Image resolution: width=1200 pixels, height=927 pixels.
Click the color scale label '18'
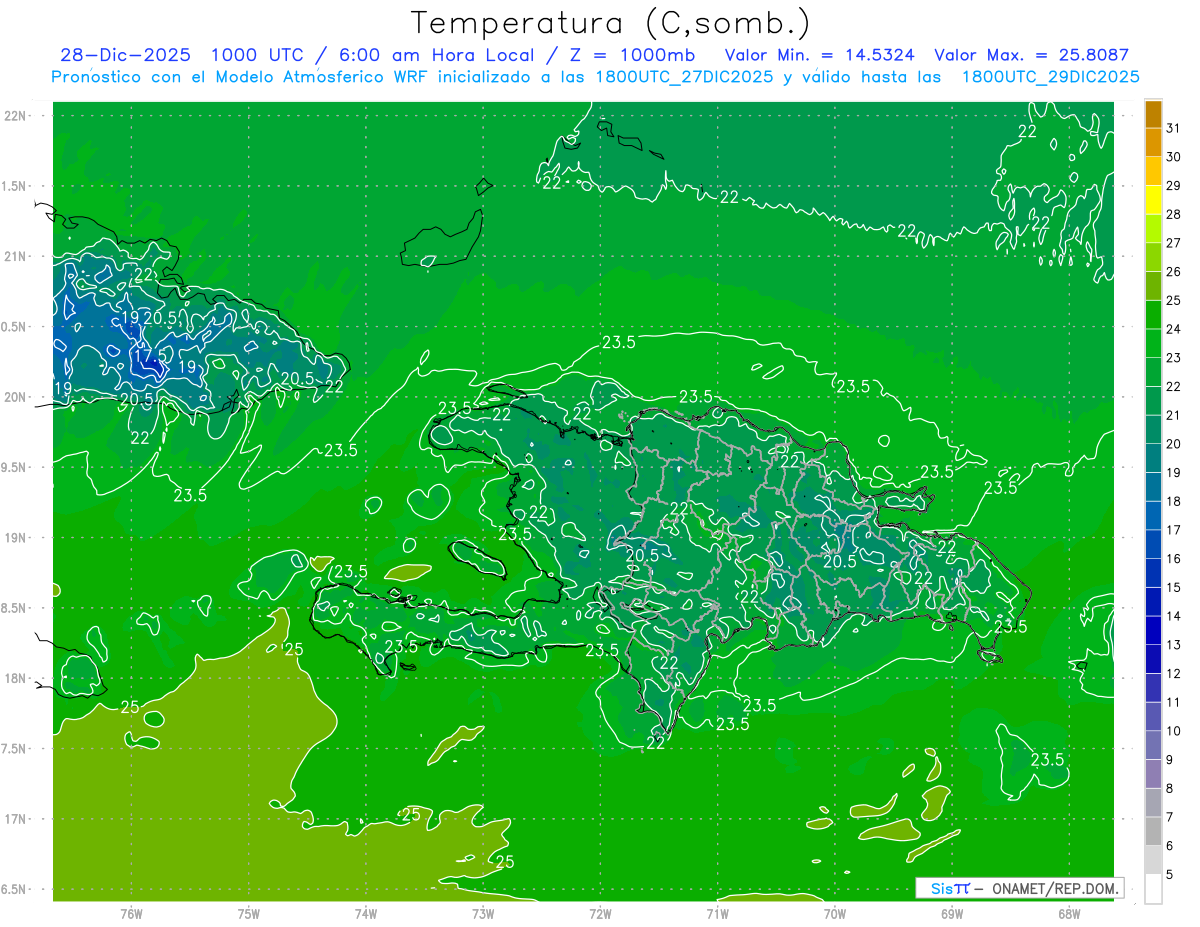pyautogui.click(x=1174, y=501)
